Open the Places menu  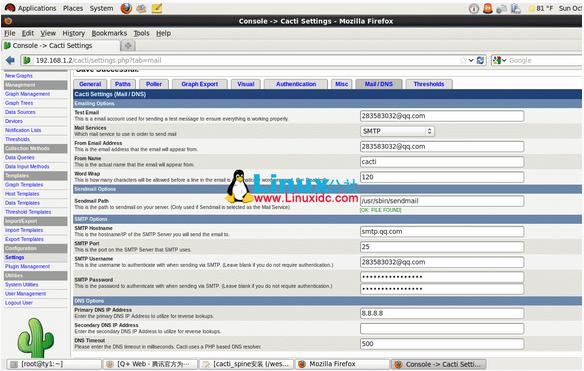point(73,8)
